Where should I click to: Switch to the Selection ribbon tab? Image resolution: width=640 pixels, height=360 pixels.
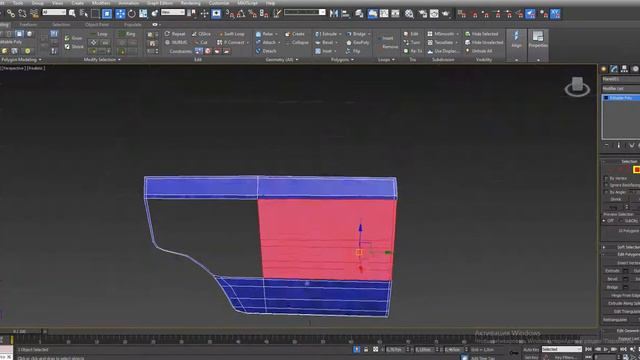click(x=61, y=24)
